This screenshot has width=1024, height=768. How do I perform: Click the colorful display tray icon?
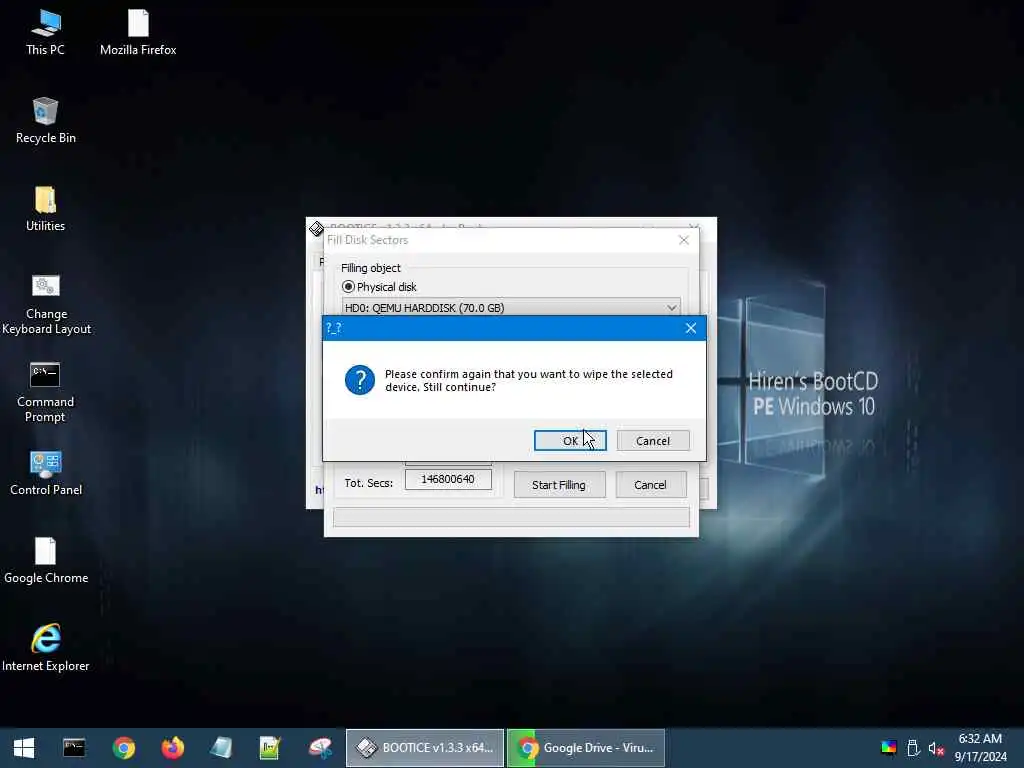[889, 748]
